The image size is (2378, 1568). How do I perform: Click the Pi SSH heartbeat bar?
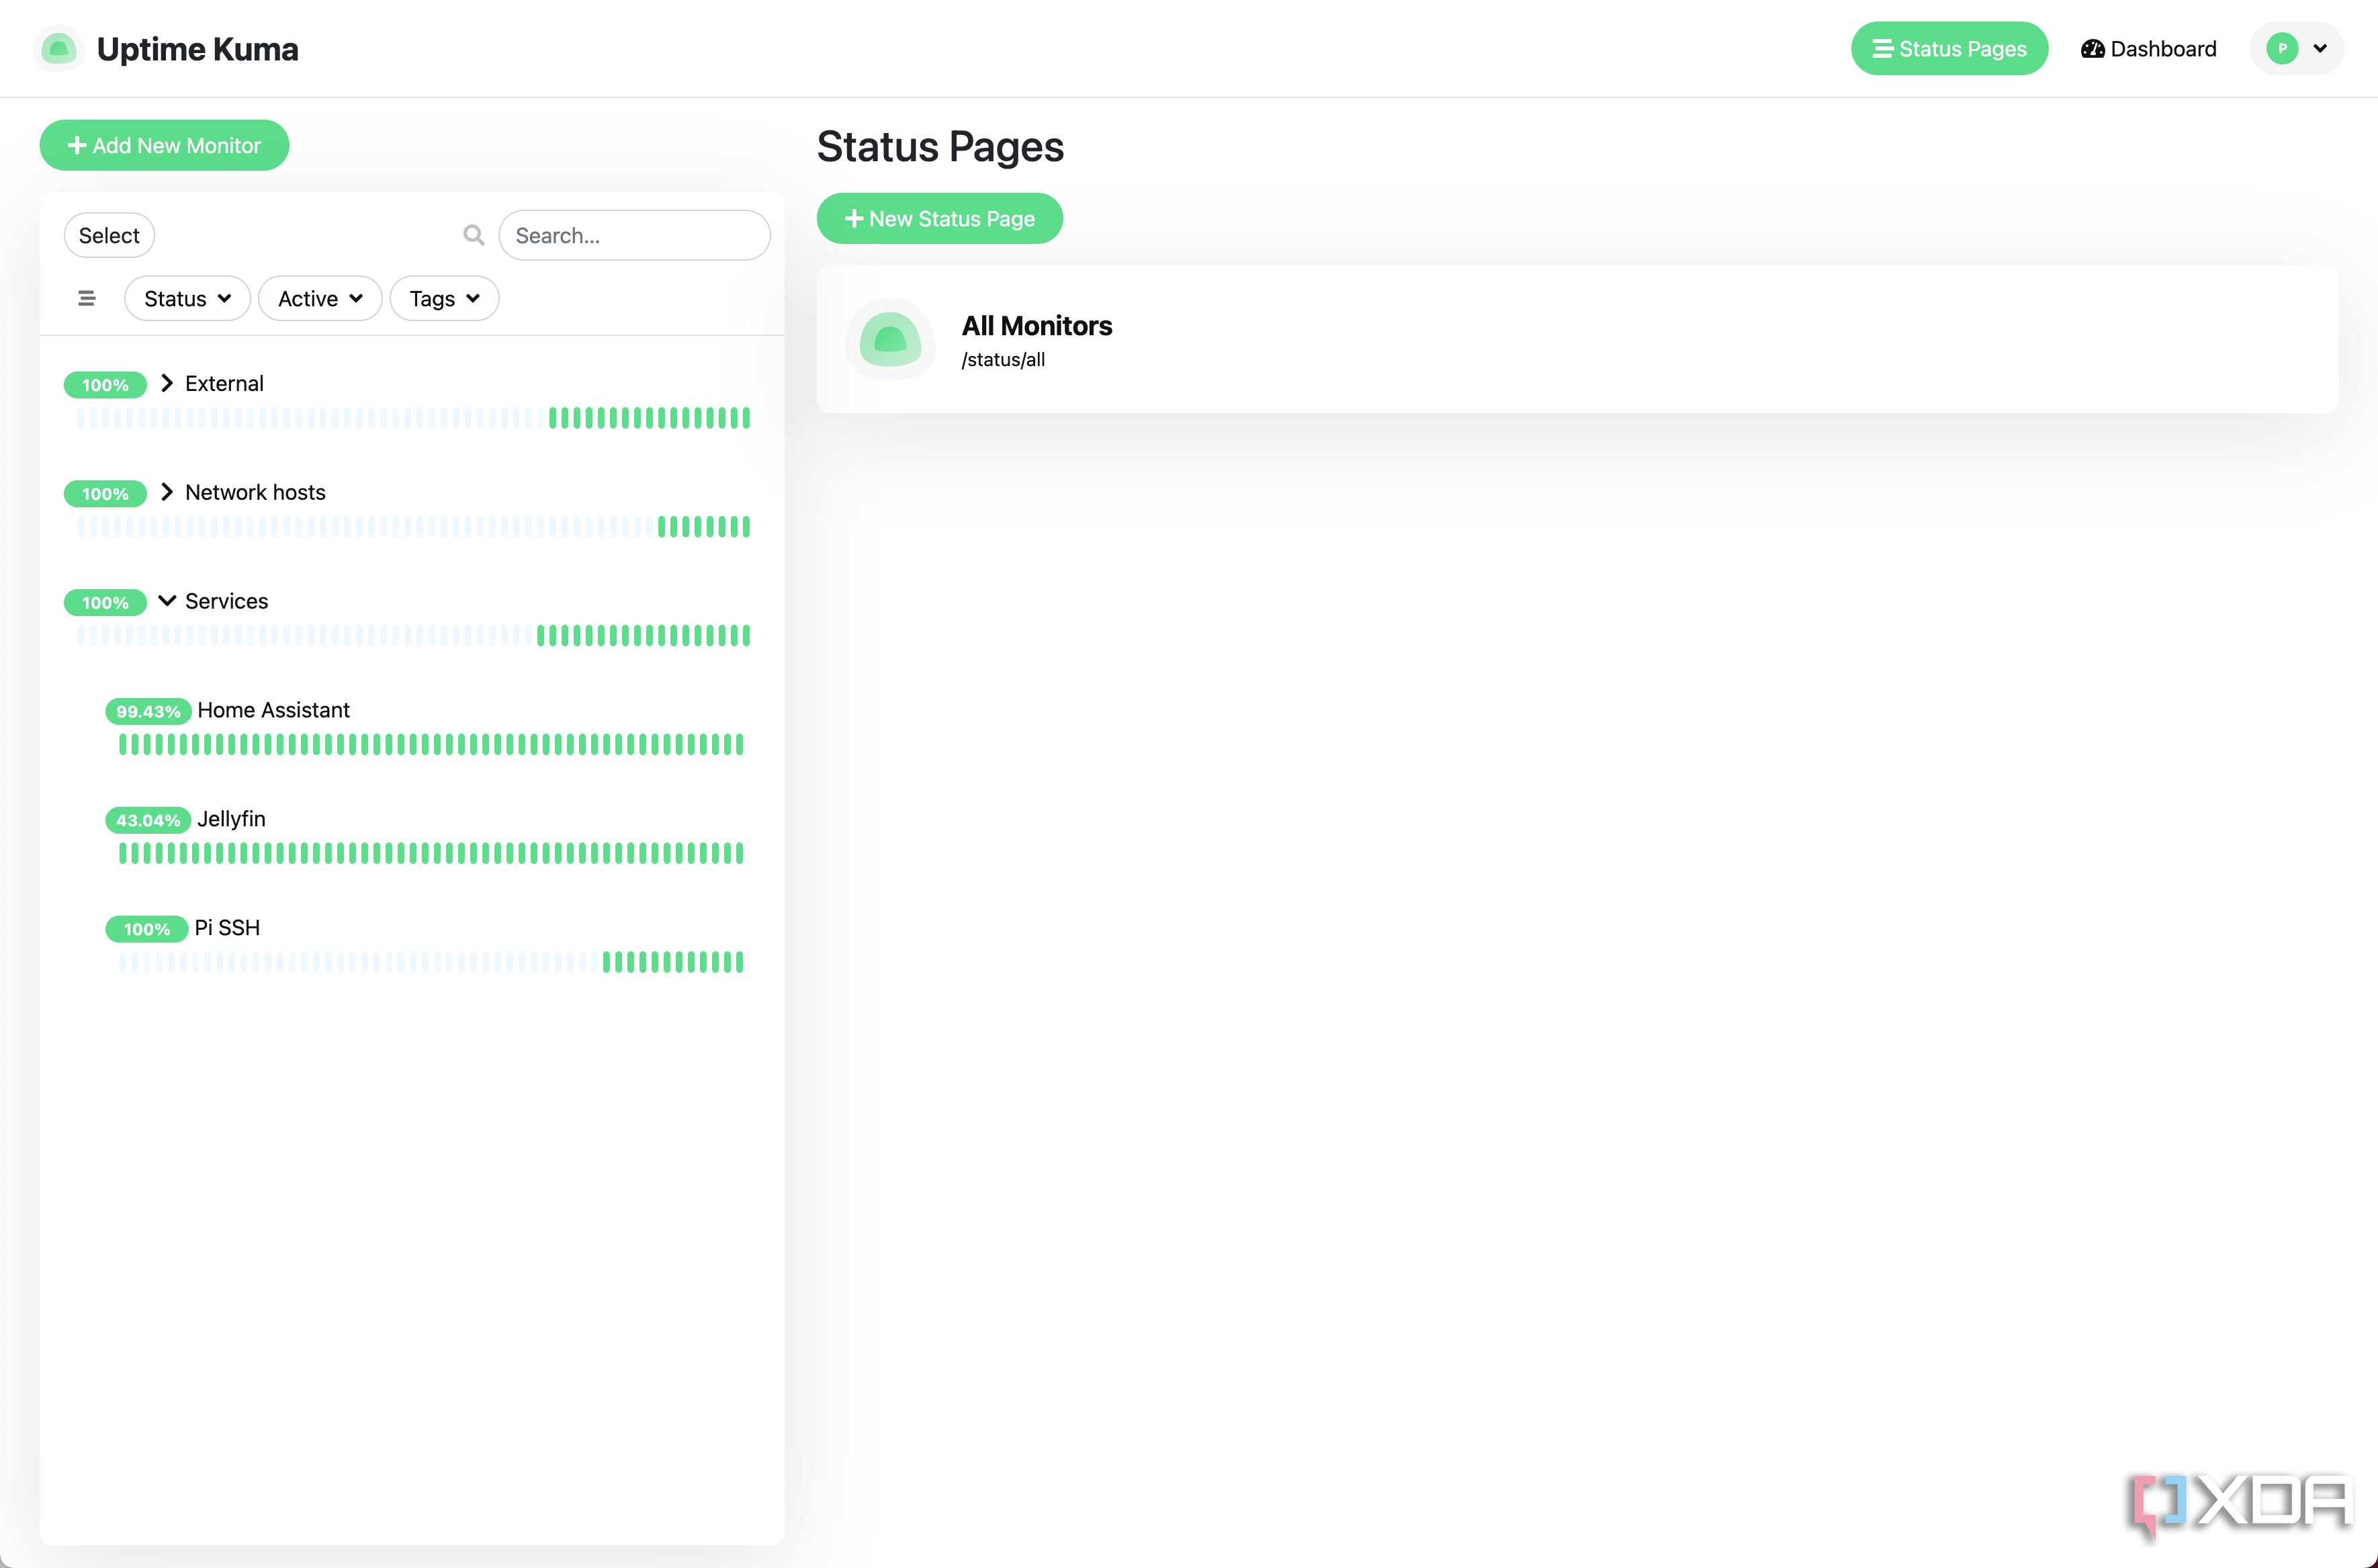(x=431, y=962)
